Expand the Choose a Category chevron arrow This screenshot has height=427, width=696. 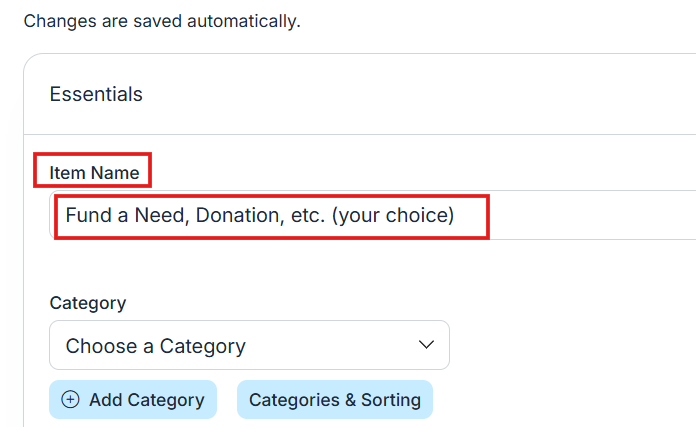click(426, 345)
